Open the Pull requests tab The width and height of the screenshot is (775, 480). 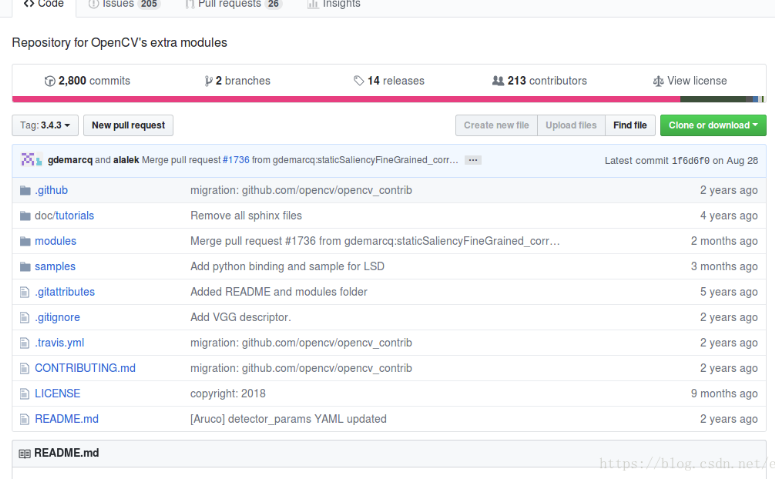pyautogui.click(x=233, y=4)
